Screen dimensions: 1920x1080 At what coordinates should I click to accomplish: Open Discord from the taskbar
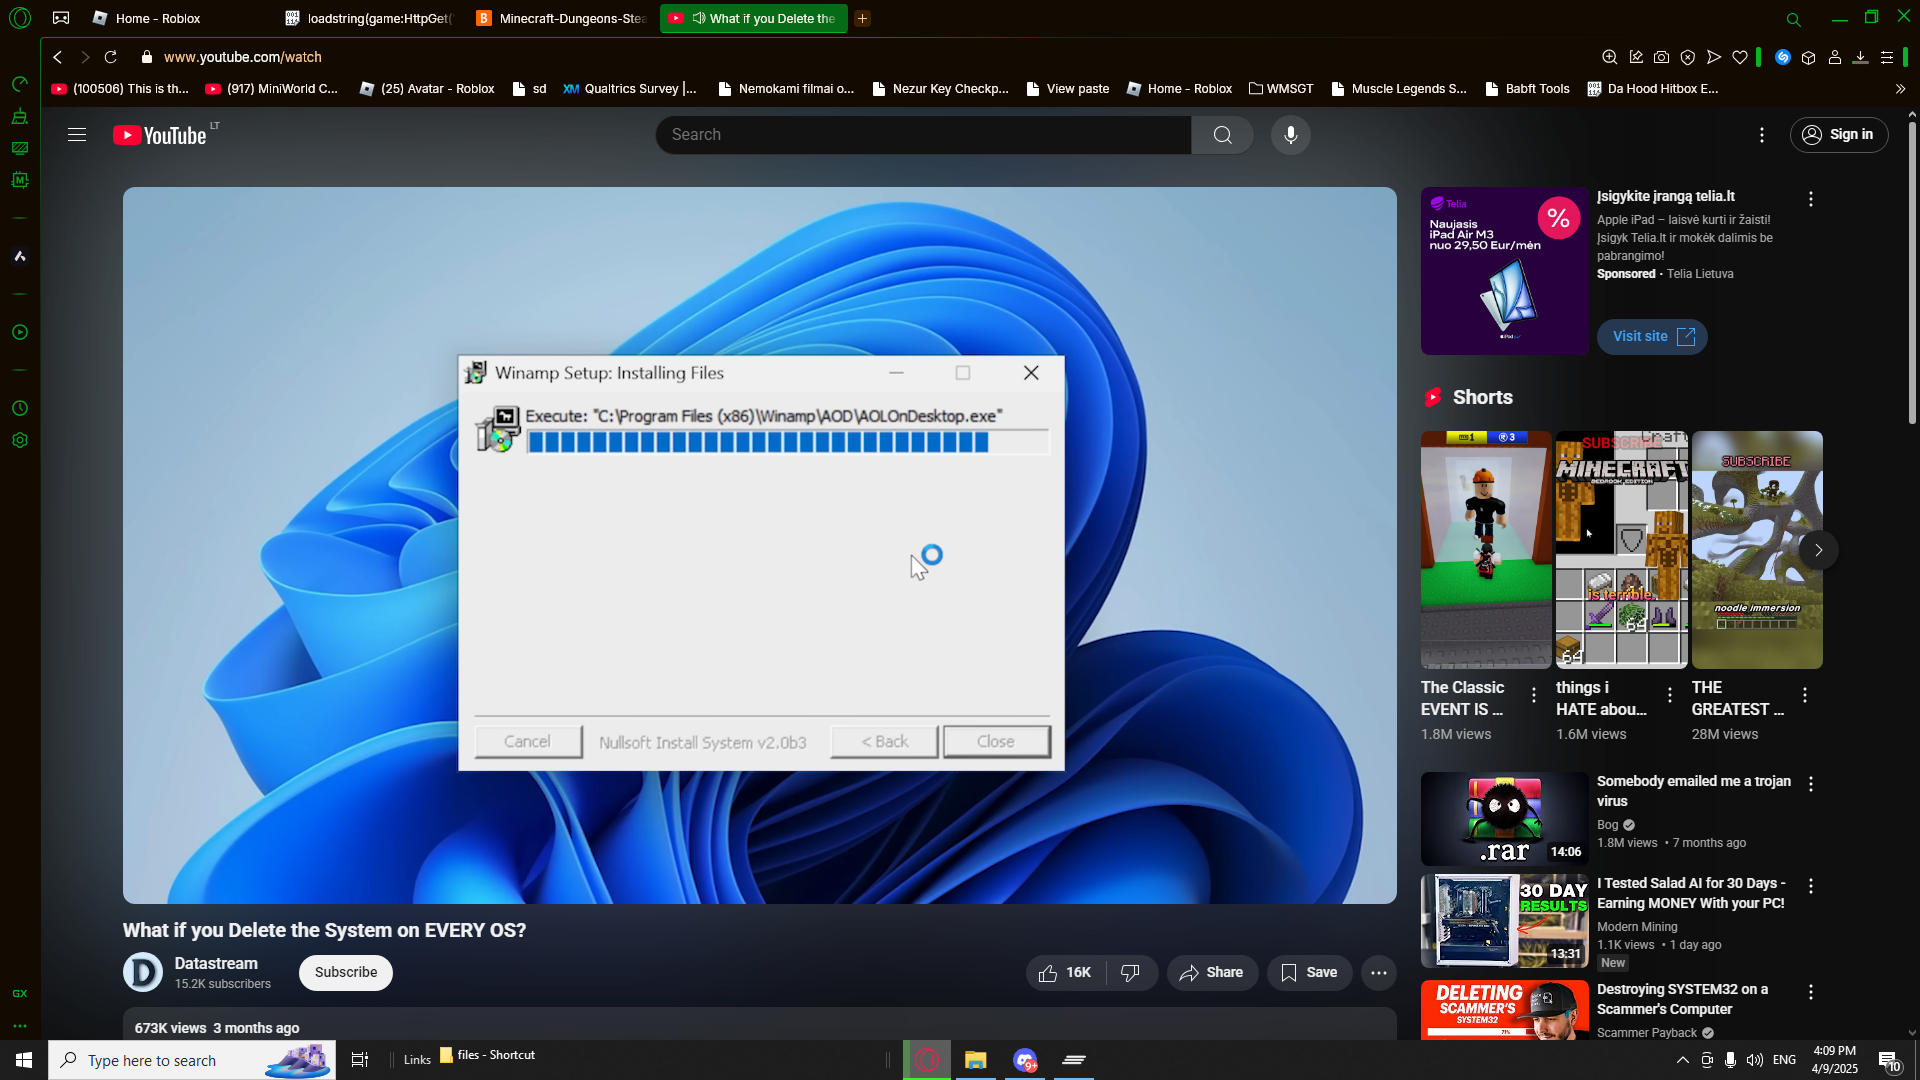click(1025, 1060)
